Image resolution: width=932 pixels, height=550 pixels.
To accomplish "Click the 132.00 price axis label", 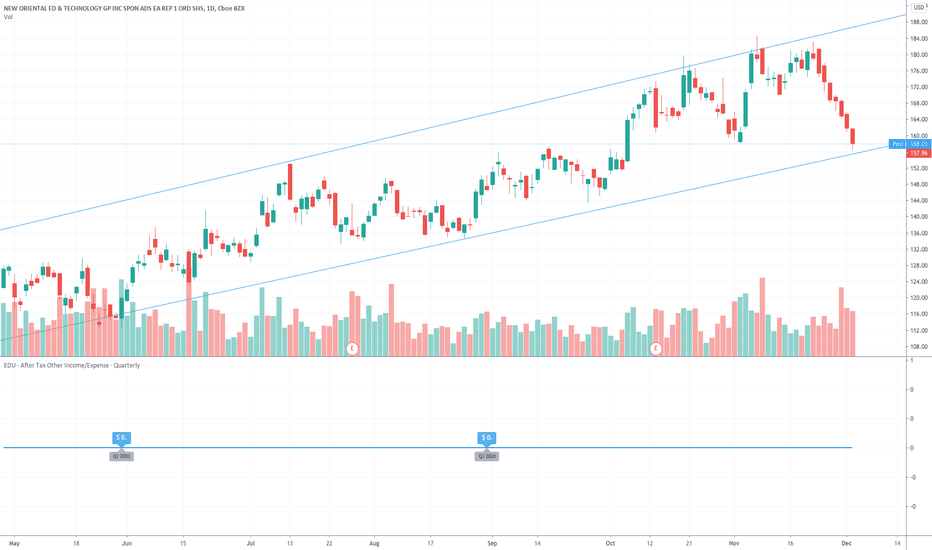I will click(x=919, y=249).
